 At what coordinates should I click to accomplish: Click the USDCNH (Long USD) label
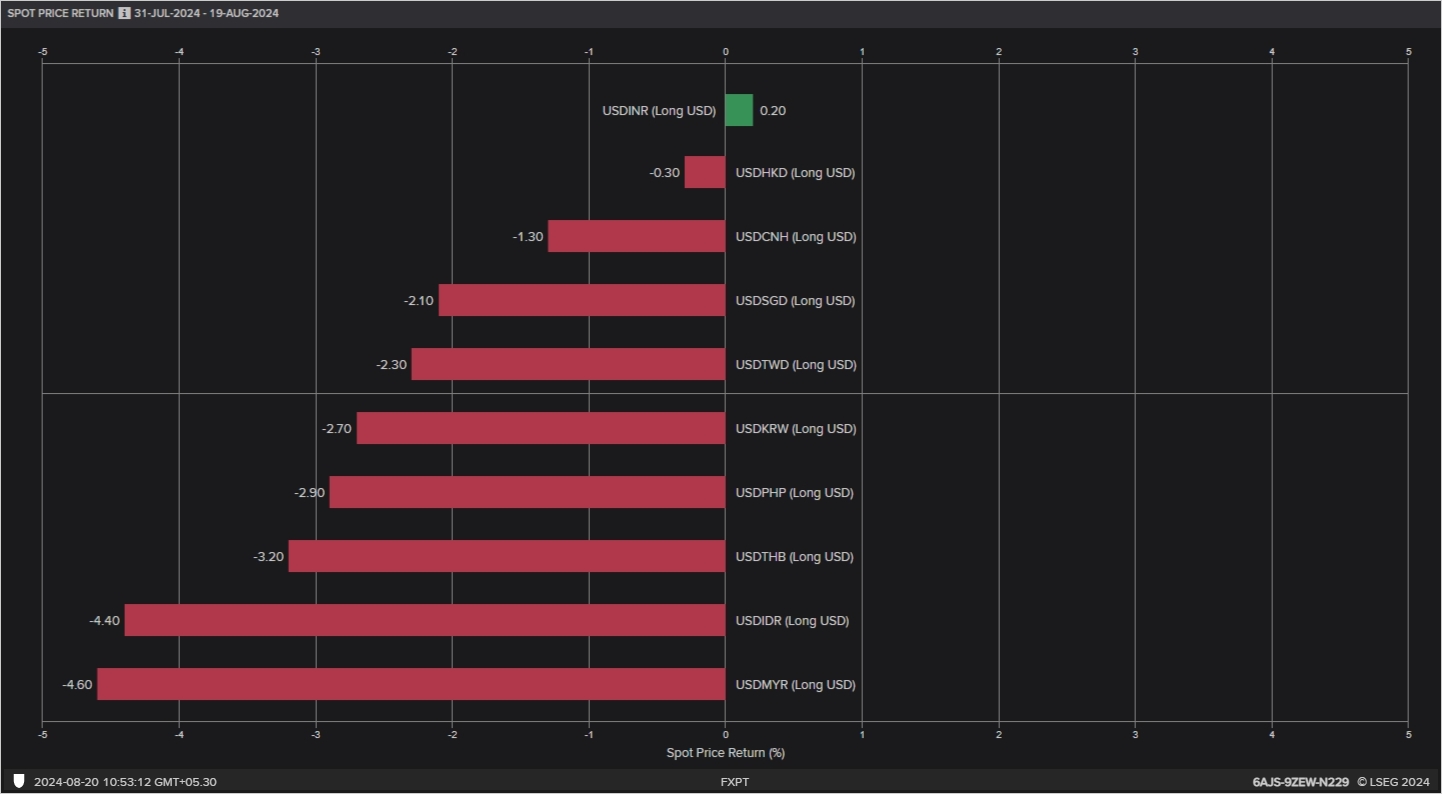click(x=795, y=237)
